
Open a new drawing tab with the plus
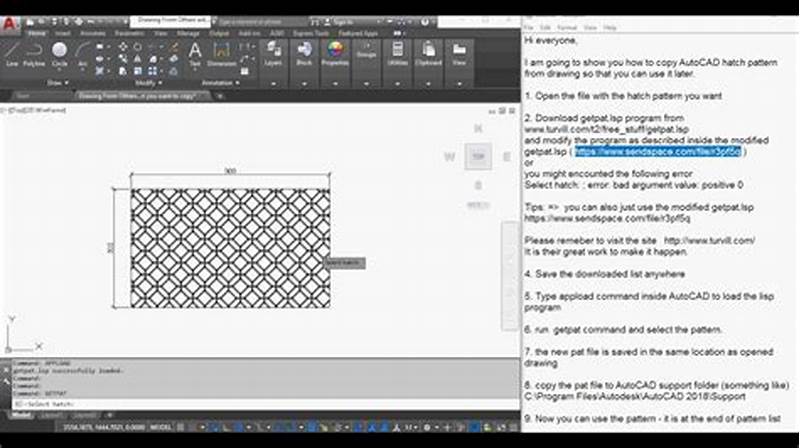click(220, 96)
